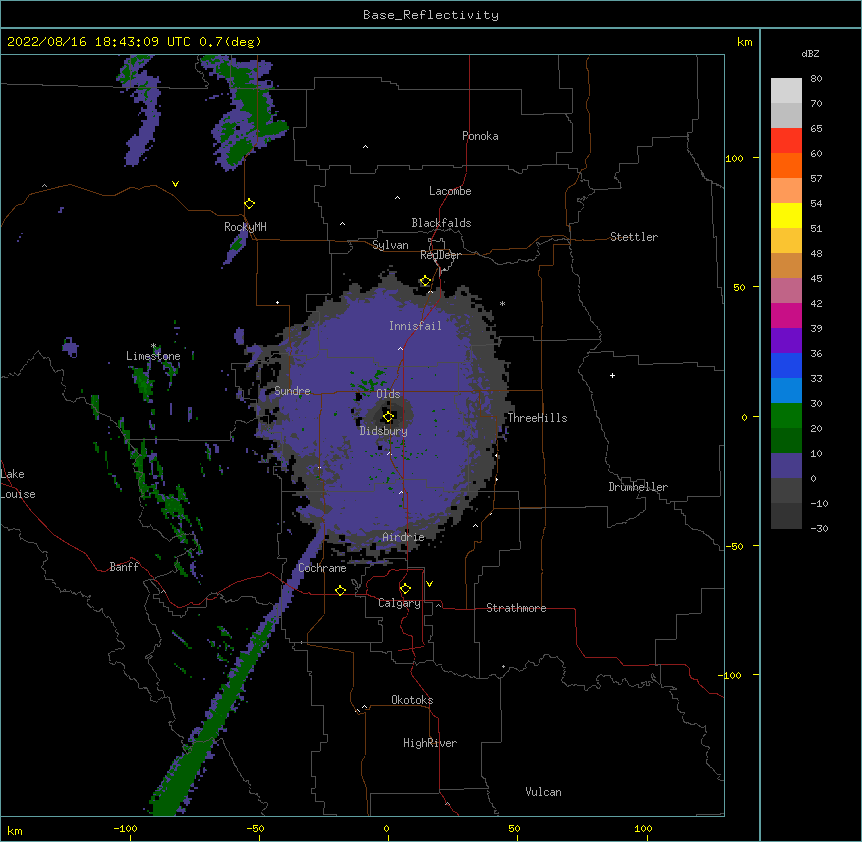Pick the bright green 20-30 dBZ swatch
The height and width of the screenshot is (842, 862).
[786, 416]
